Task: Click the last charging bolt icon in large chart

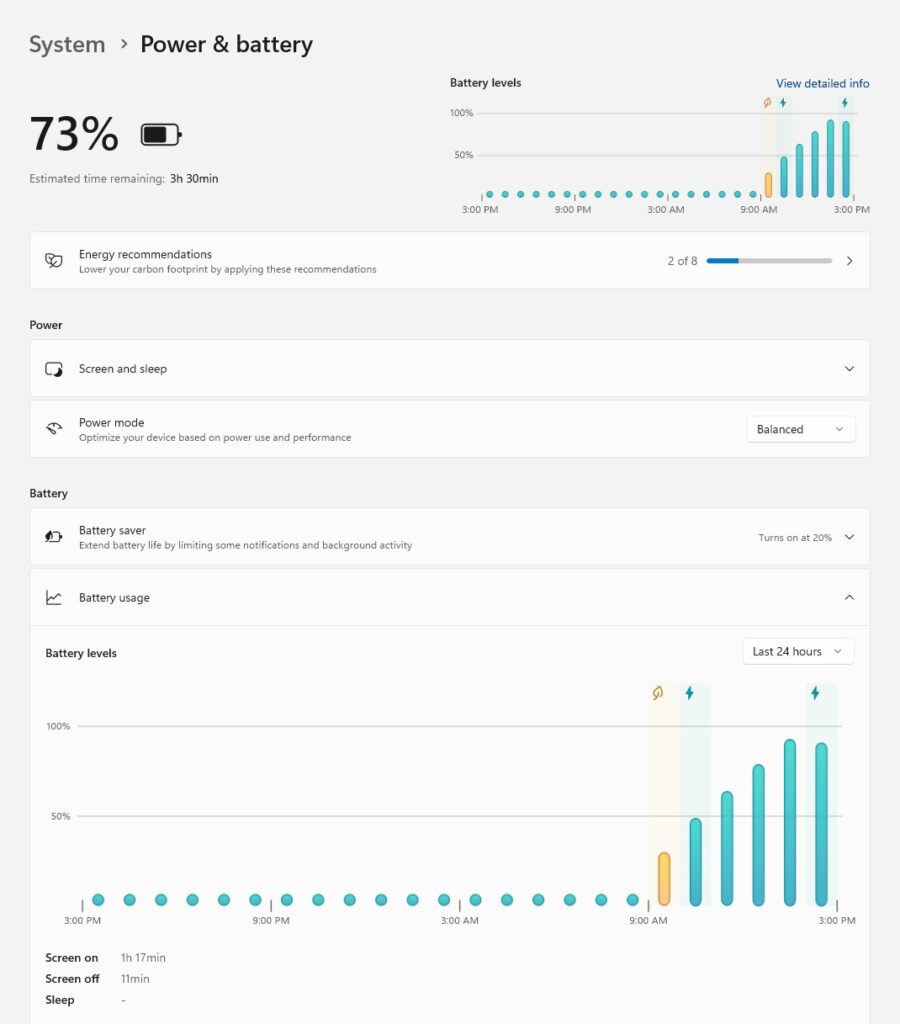Action: click(x=815, y=693)
